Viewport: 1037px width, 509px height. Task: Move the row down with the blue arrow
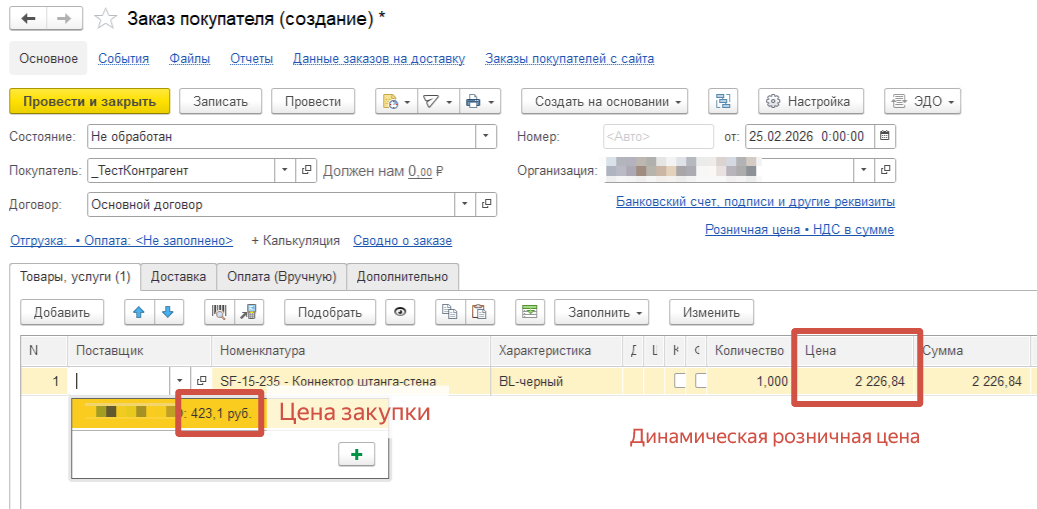(x=167, y=312)
